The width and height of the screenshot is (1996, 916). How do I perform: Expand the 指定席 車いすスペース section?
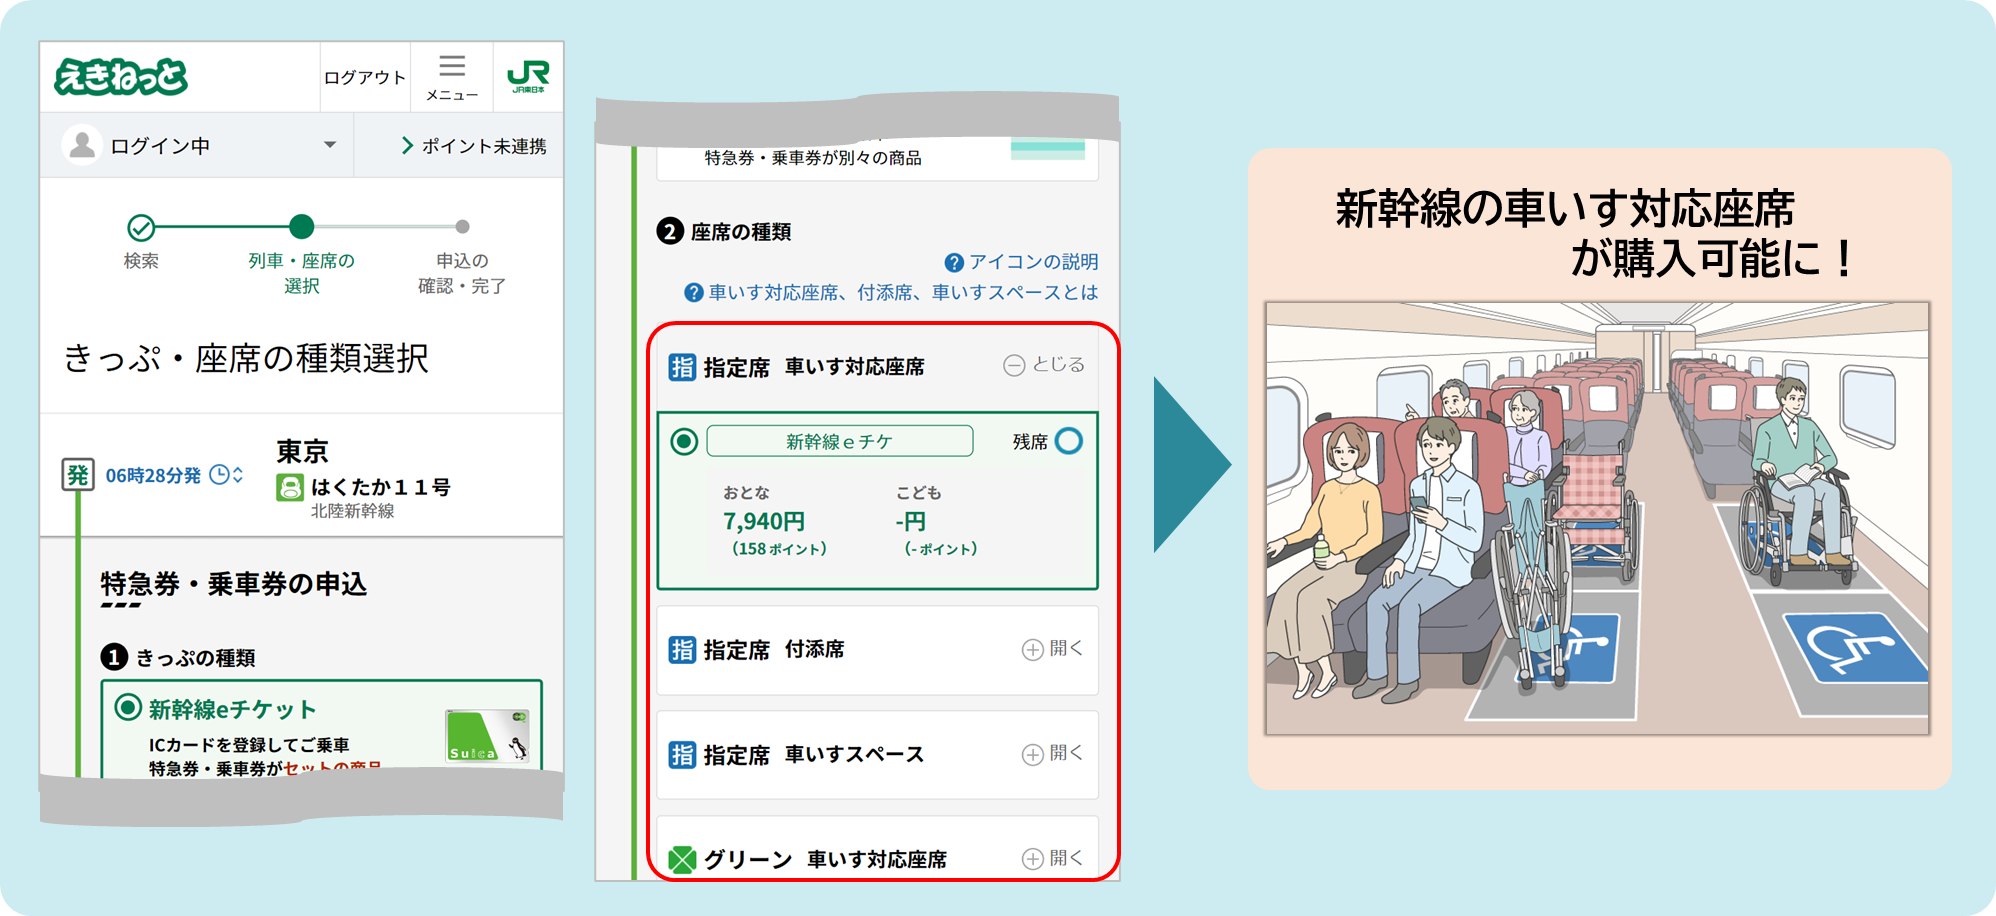1052,753
